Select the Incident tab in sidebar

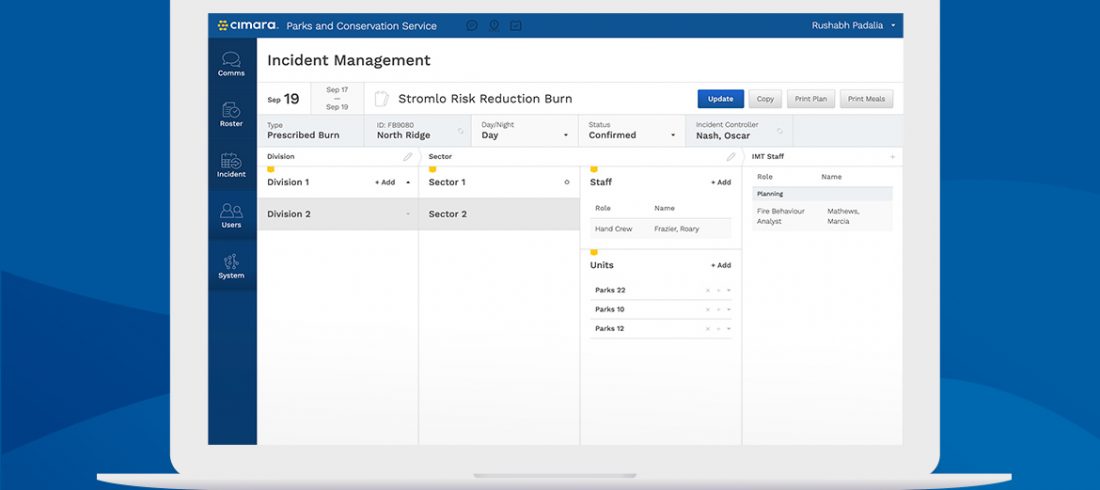(x=231, y=165)
